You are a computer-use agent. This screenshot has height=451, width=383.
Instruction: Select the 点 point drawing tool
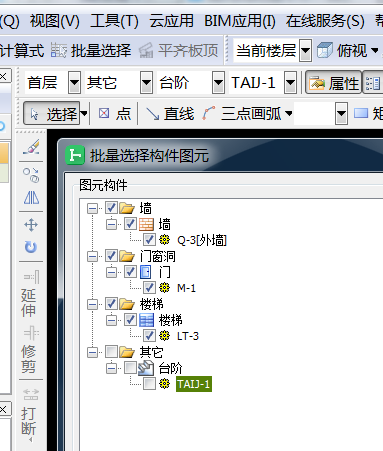click(115, 114)
